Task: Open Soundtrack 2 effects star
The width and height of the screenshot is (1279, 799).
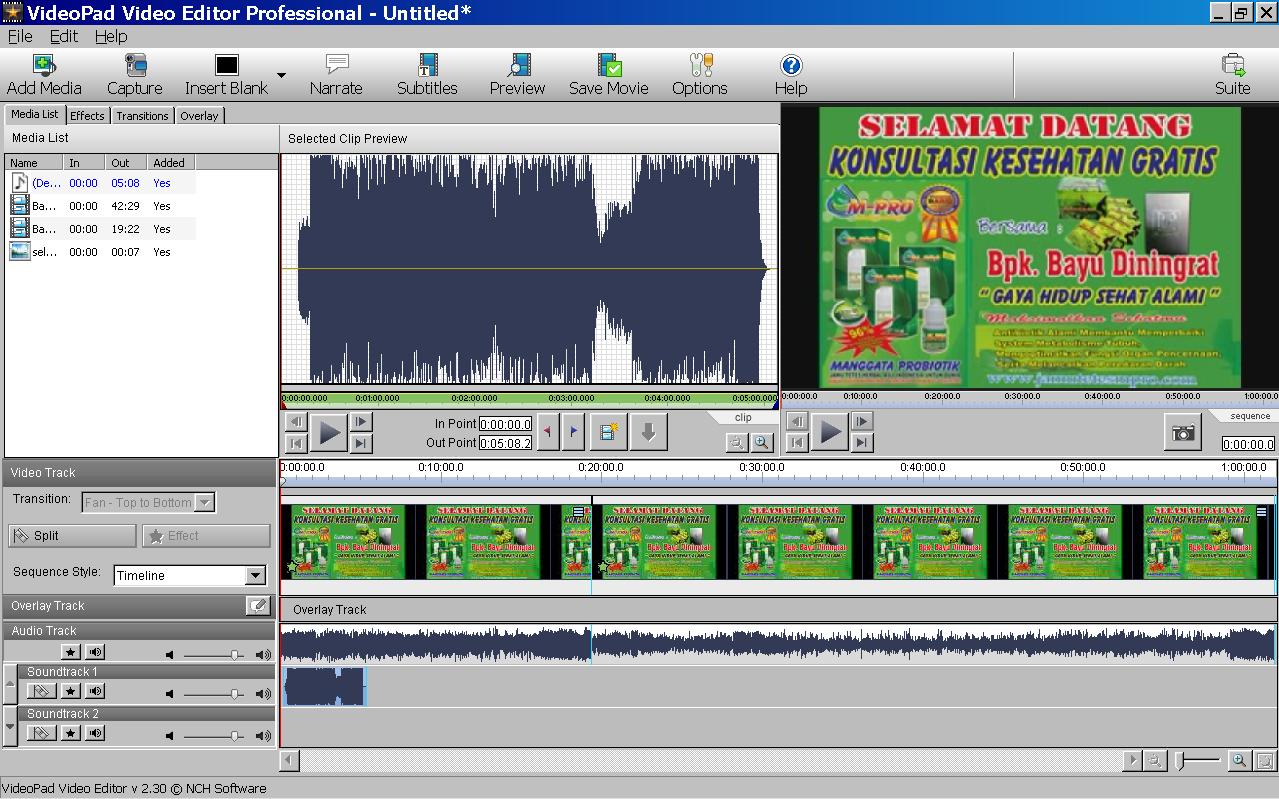Action: tap(70, 733)
